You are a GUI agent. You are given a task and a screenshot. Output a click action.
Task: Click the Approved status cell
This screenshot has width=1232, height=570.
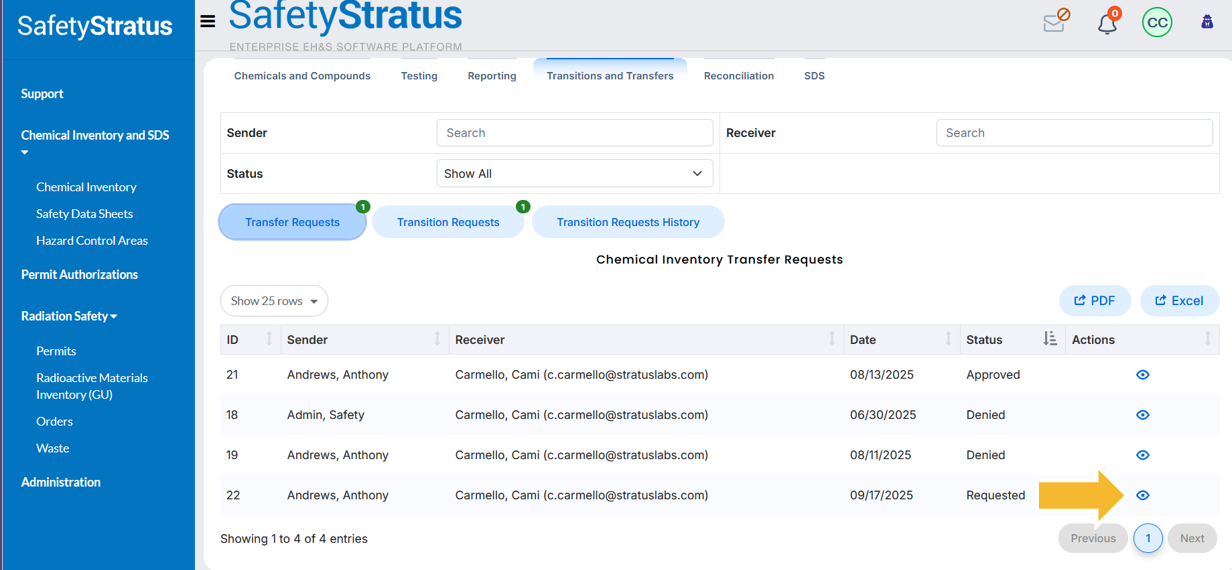pos(993,375)
